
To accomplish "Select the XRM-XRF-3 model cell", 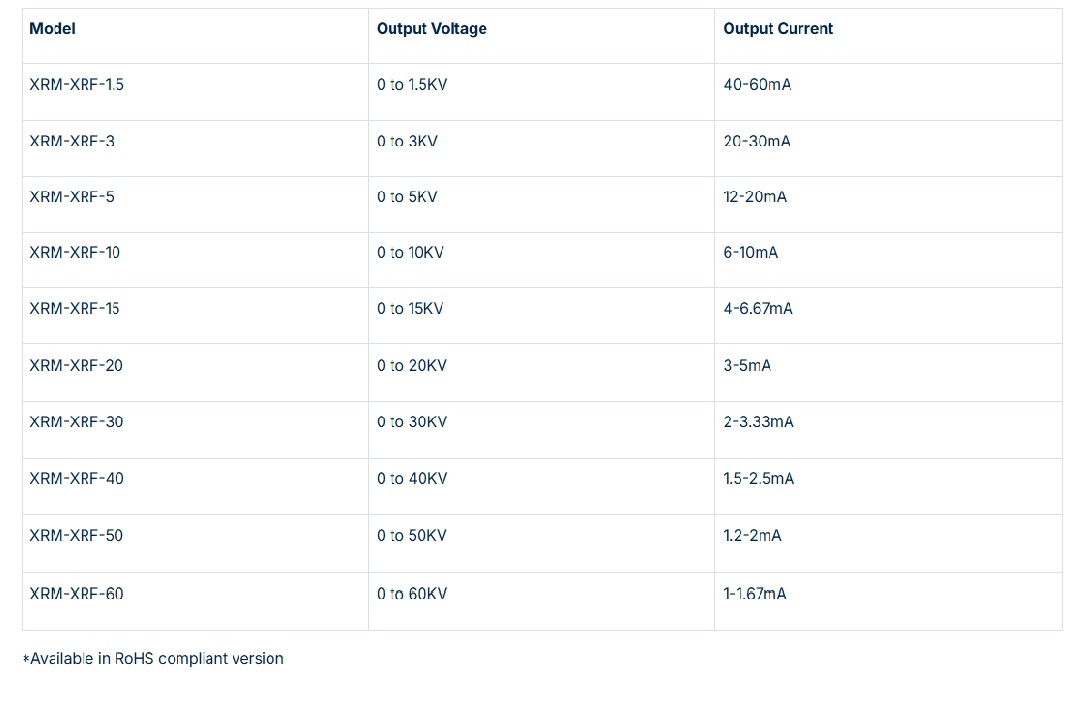I will pos(72,142).
